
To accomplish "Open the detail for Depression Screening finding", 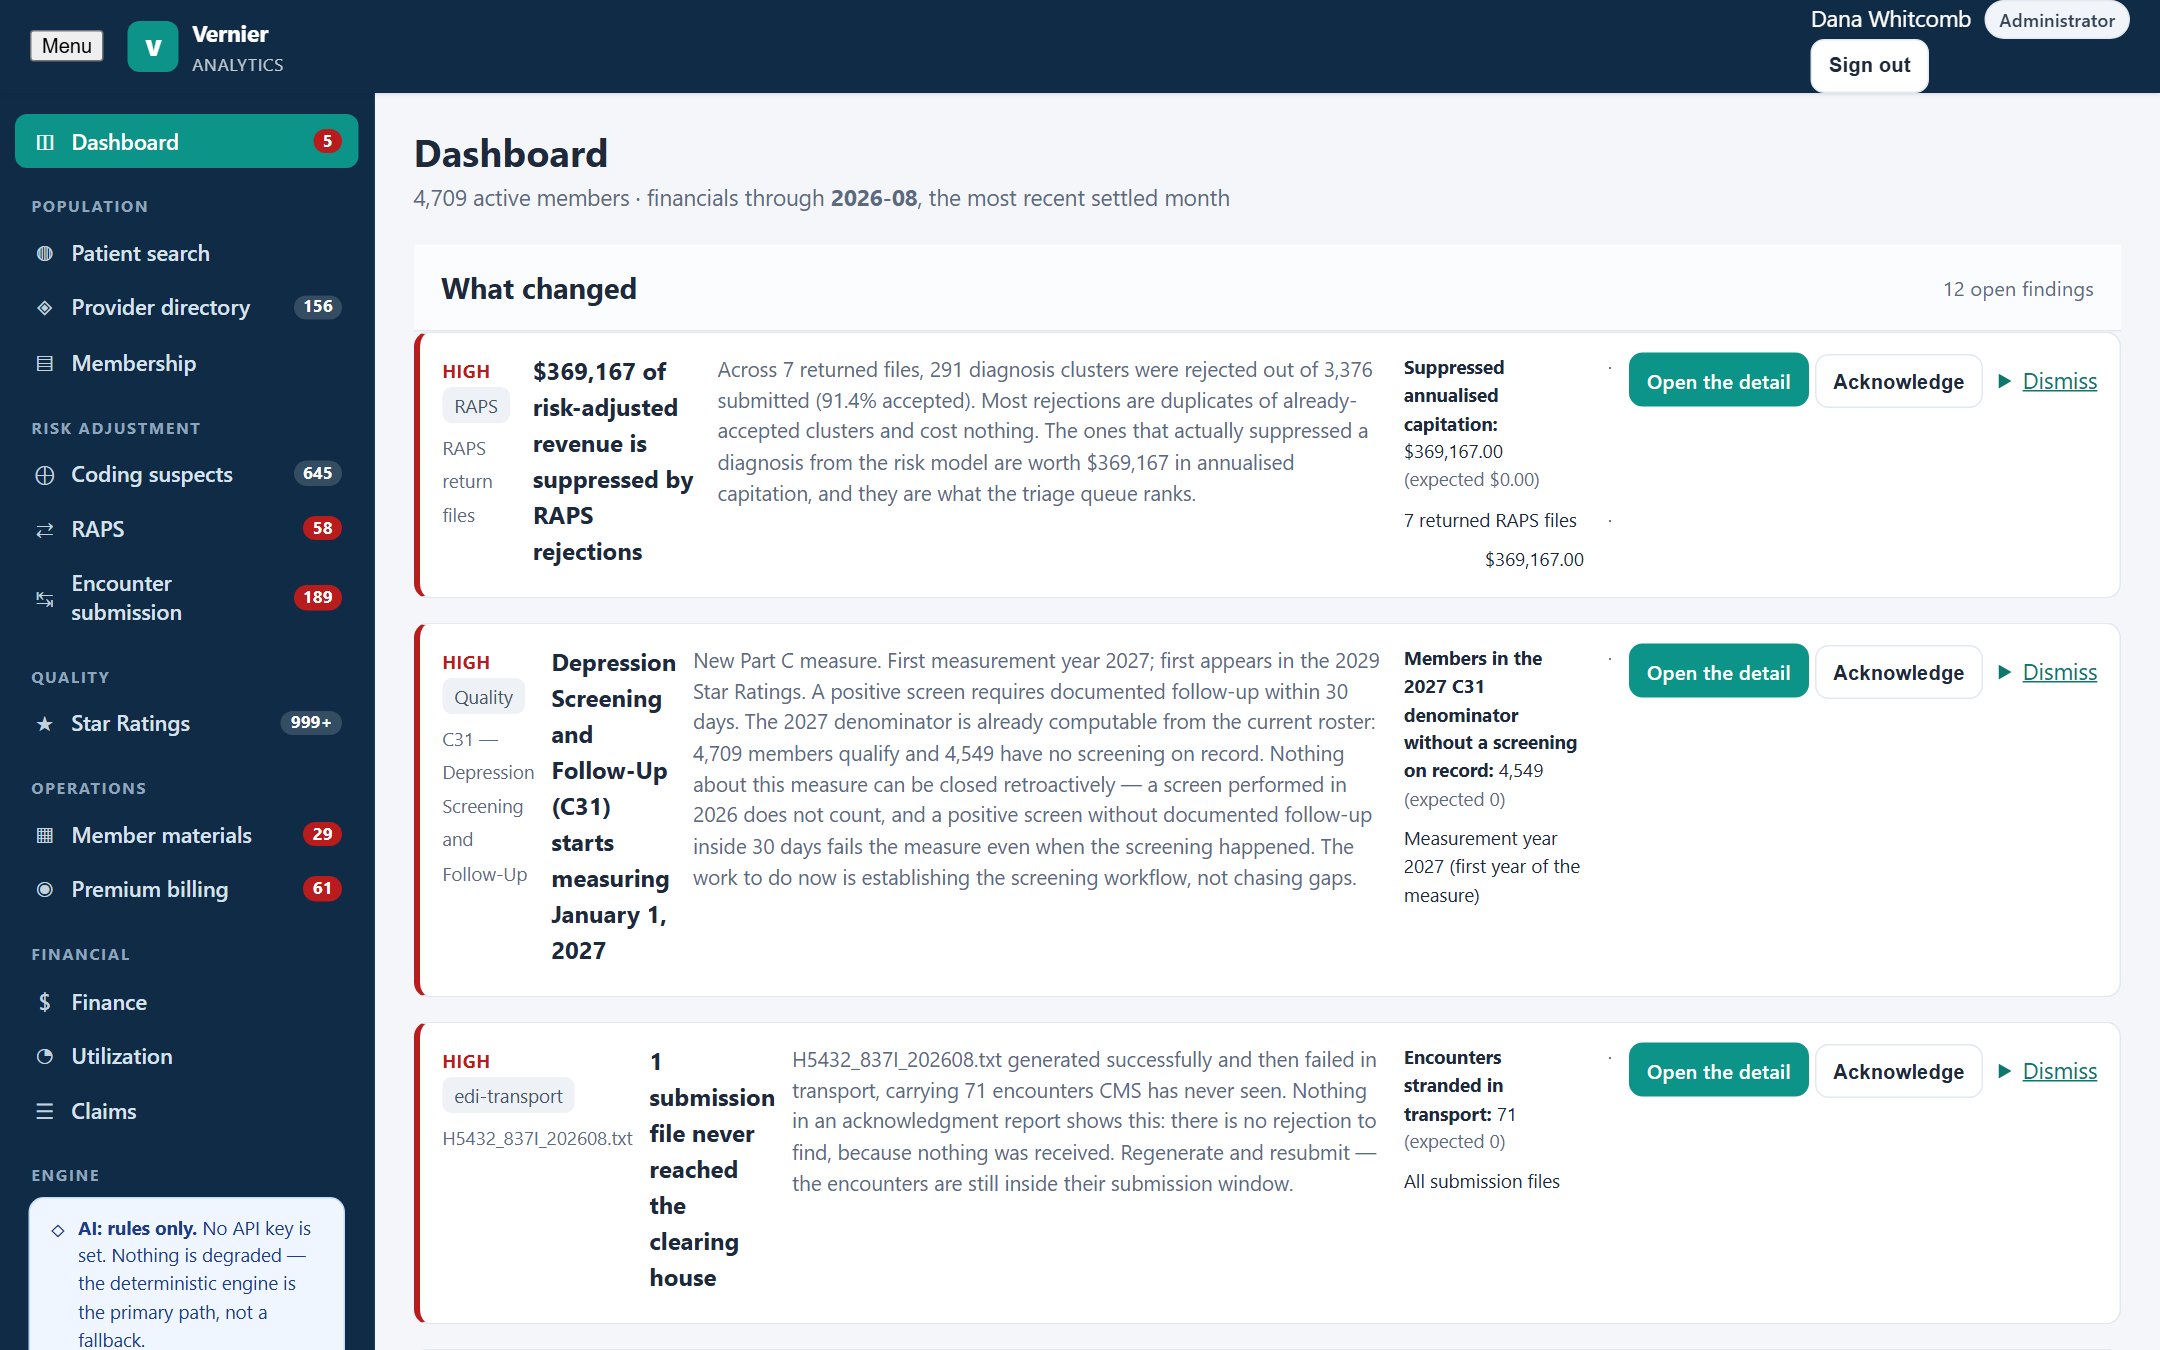I will click(1718, 672).
